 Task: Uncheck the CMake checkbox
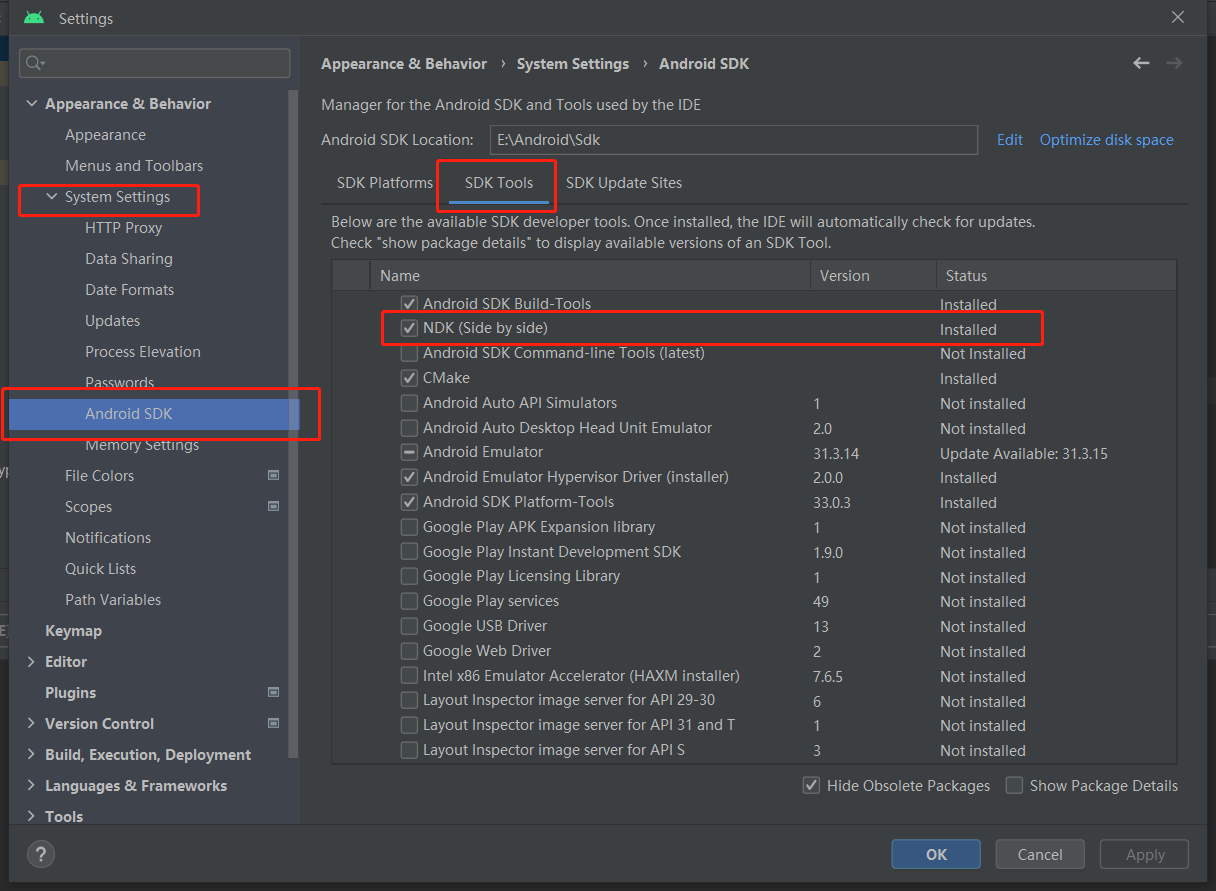(409, 378)
